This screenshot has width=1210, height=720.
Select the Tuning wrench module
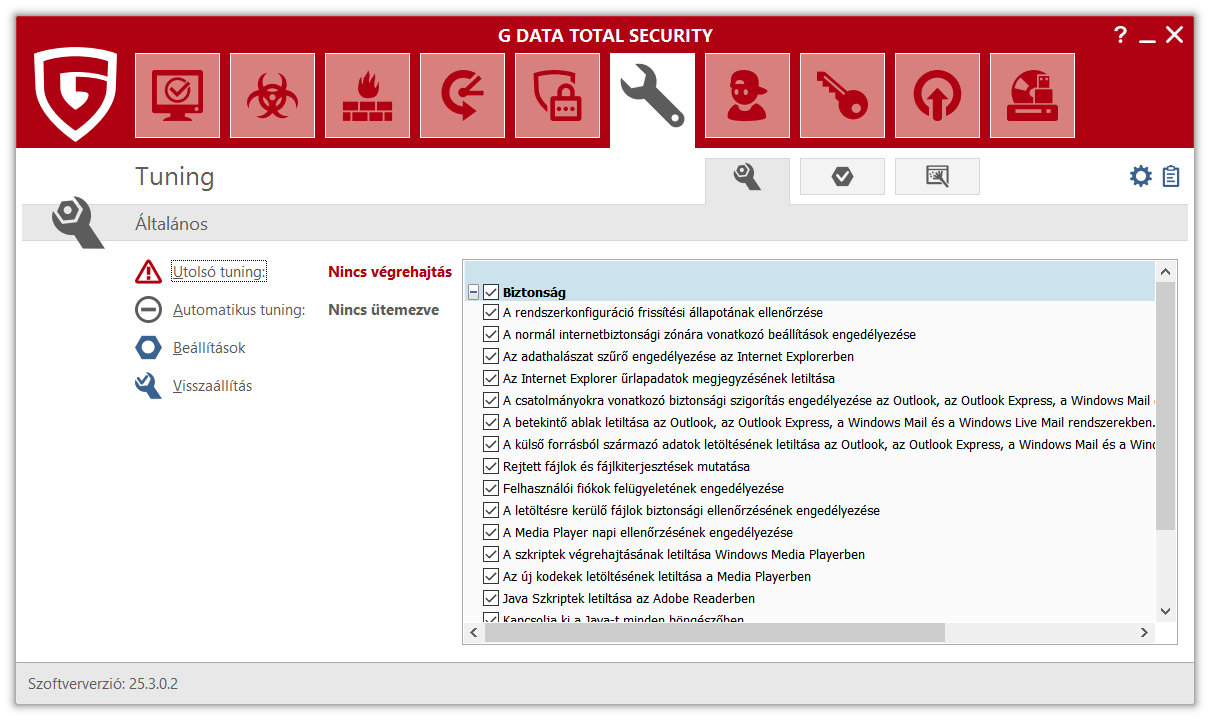click(x=652, y=98)
